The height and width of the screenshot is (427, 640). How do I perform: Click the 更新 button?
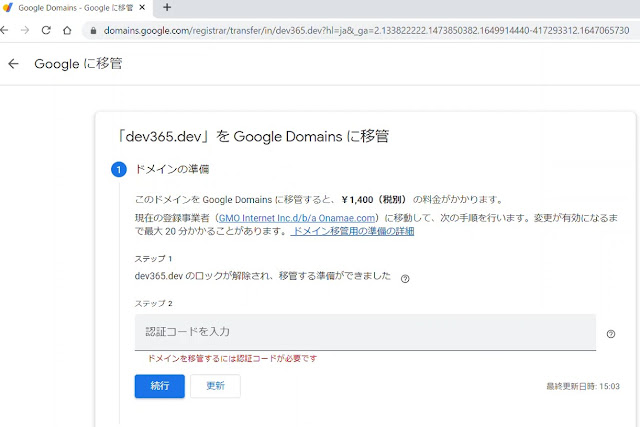215,386
